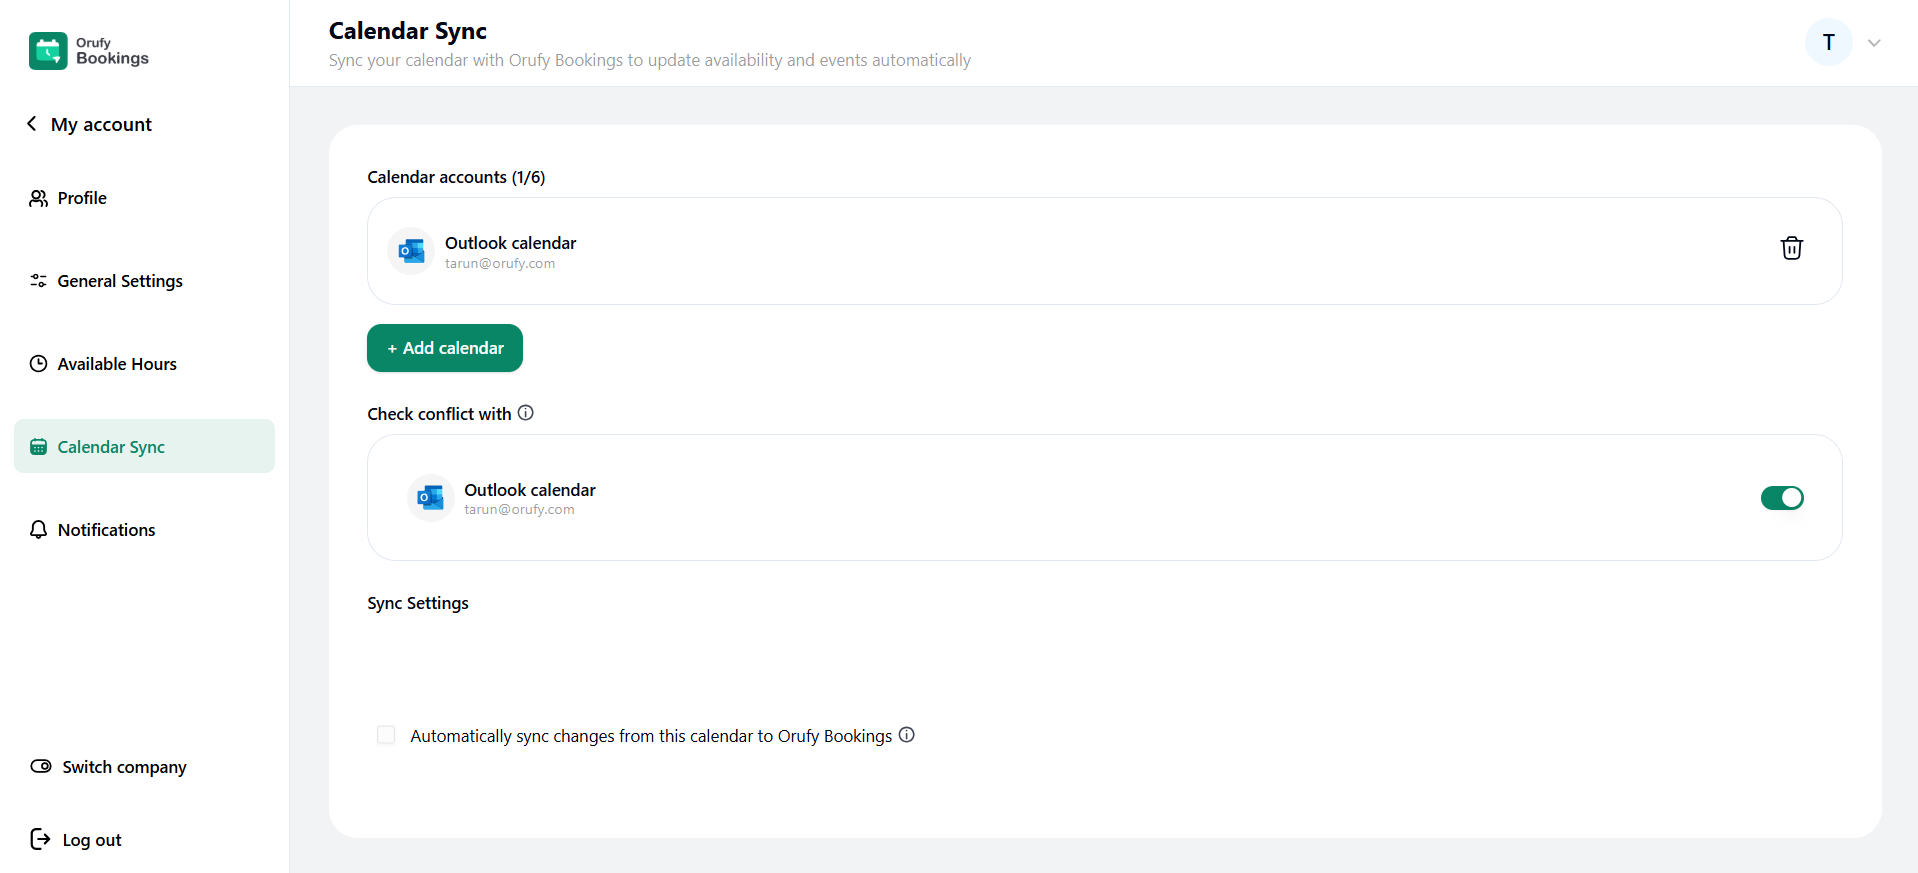This screenshot has width=1918, height=873.
Task: Select Calendar Sync in sidebar
Action: click(x=111, y=447)
